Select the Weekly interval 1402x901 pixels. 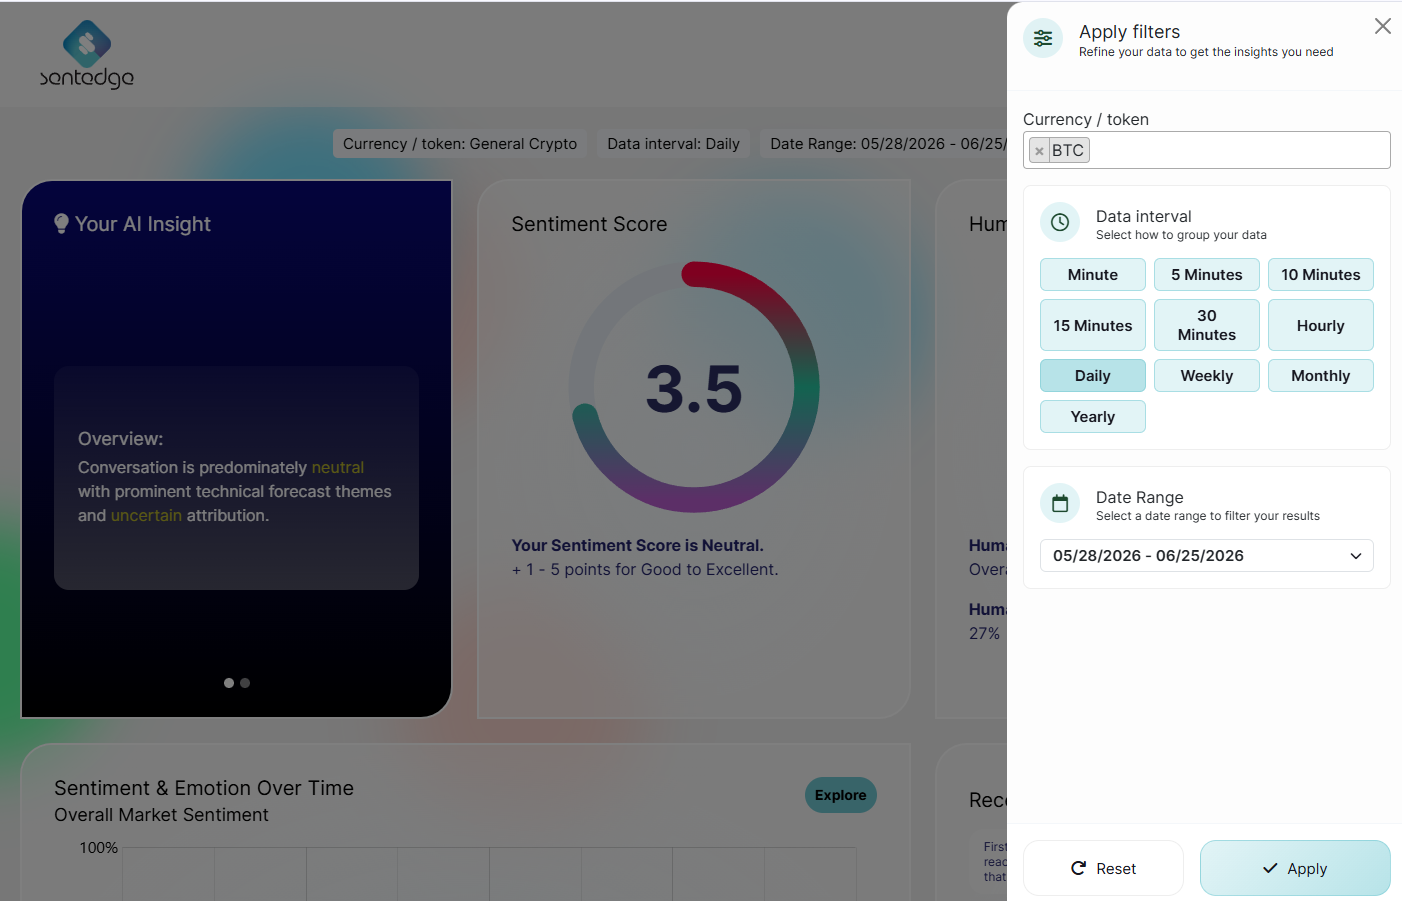pos(1207,376)
